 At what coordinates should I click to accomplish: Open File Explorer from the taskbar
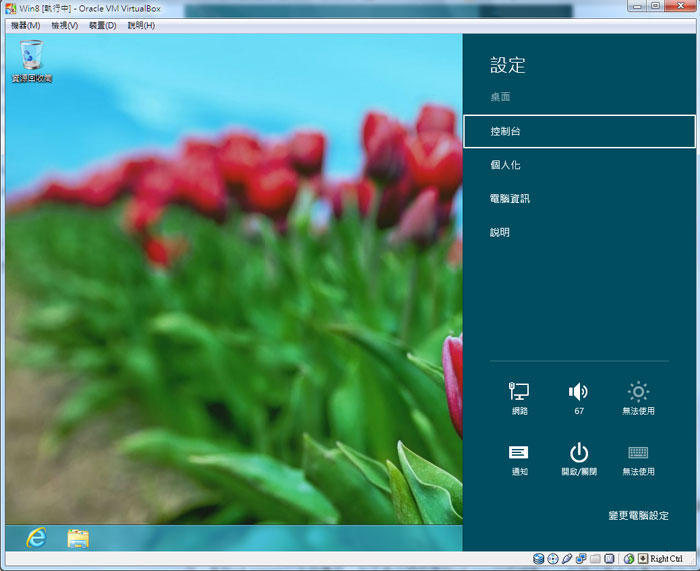[x=78, y=538]
